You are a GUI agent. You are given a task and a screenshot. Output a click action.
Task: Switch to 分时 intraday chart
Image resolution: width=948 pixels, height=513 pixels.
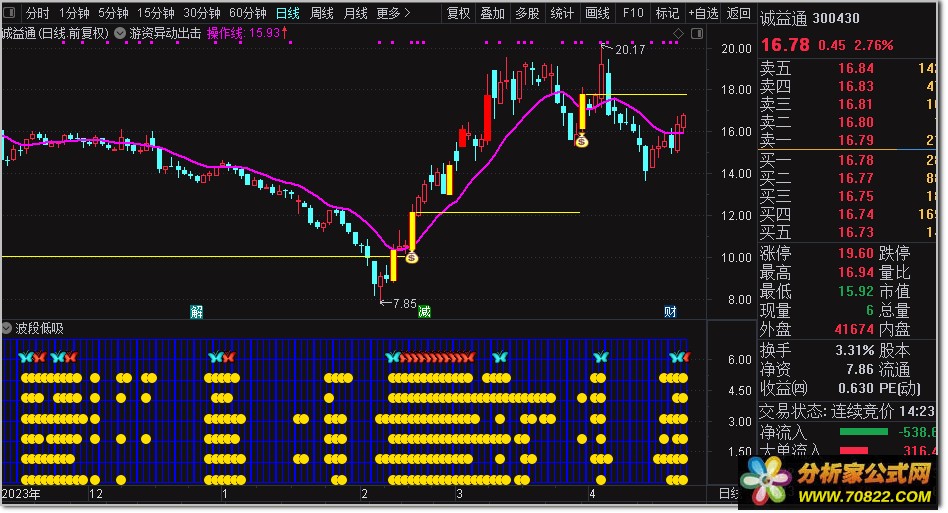click(x=37, y=13)
